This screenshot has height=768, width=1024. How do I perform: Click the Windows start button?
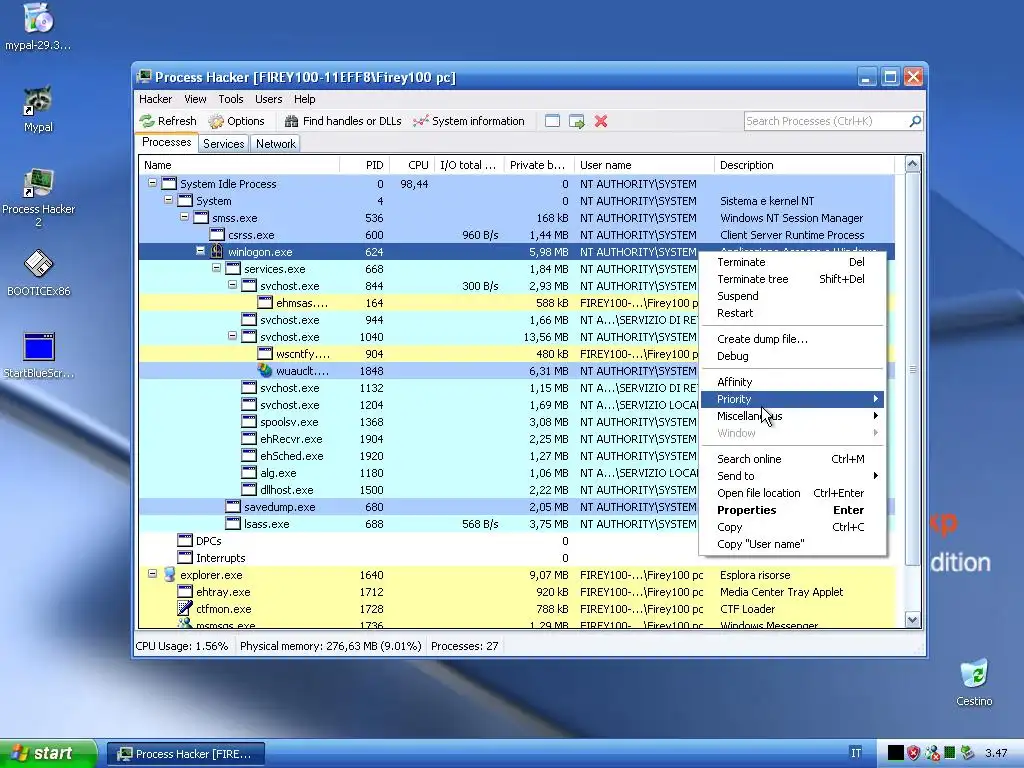48,753
